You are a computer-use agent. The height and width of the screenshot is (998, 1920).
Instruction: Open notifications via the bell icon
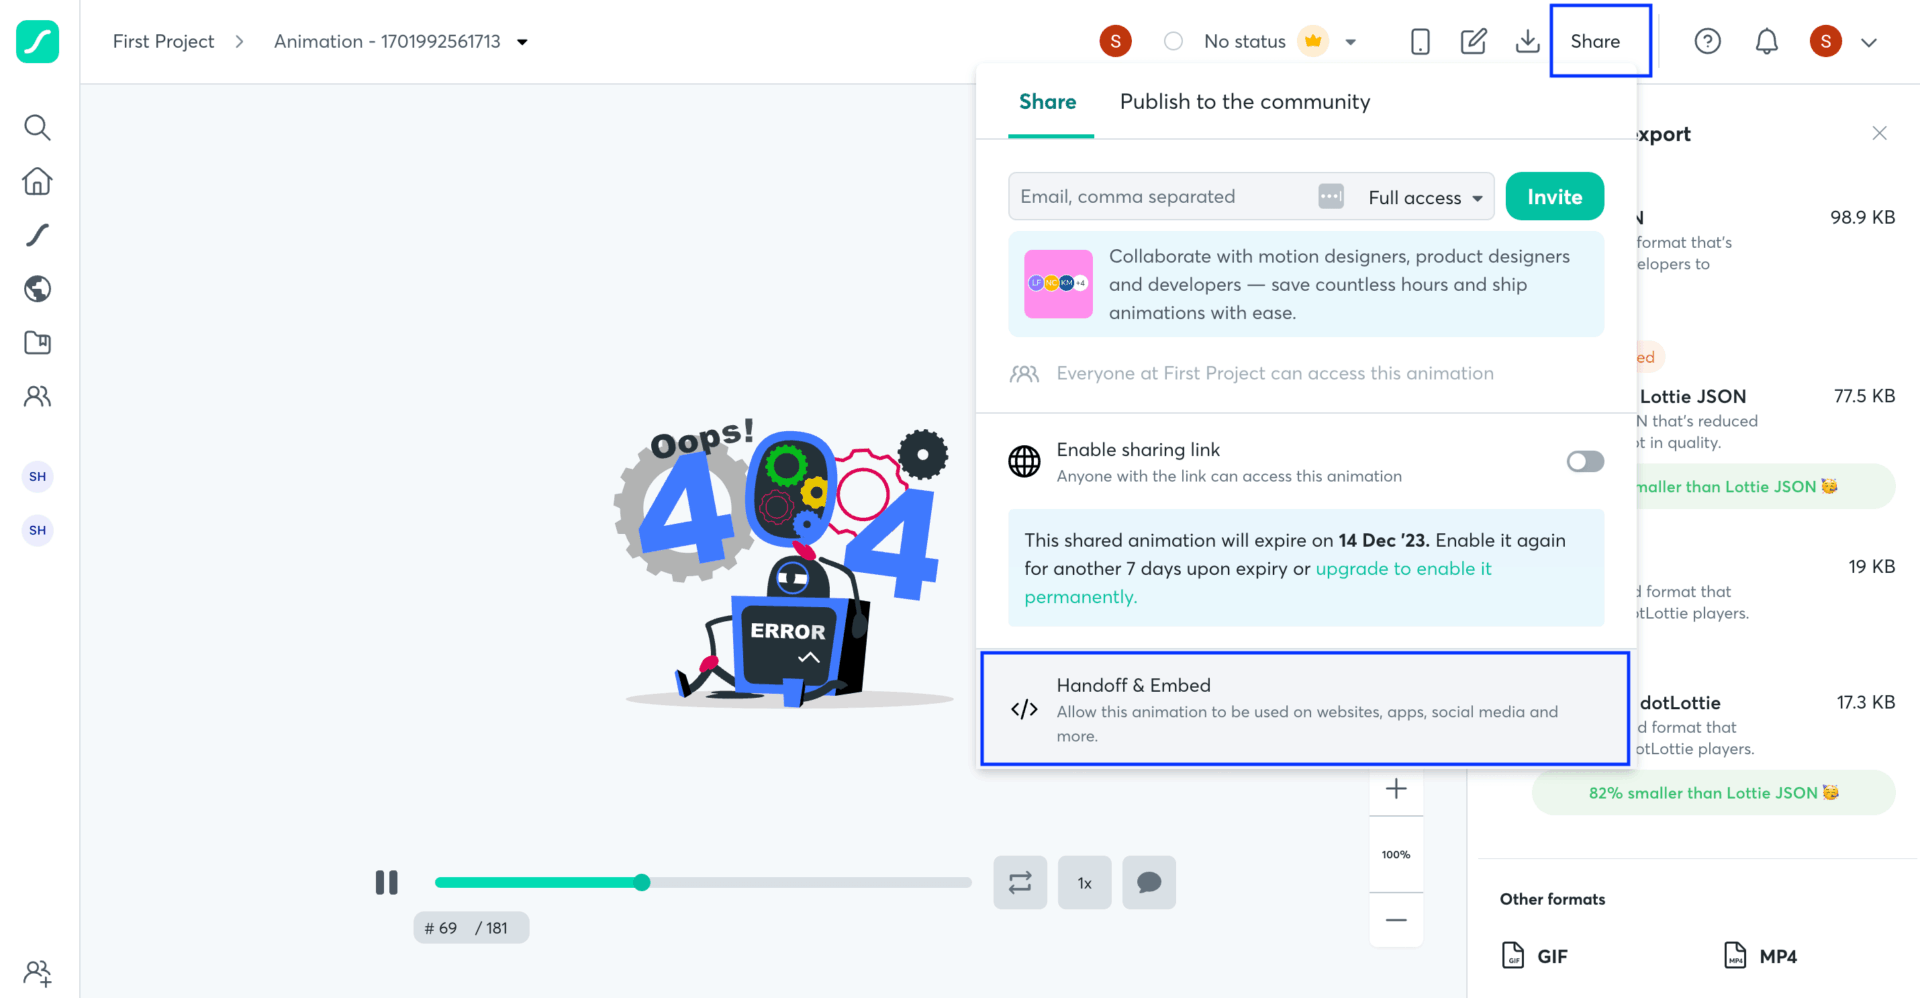[x=1766, y=41]
